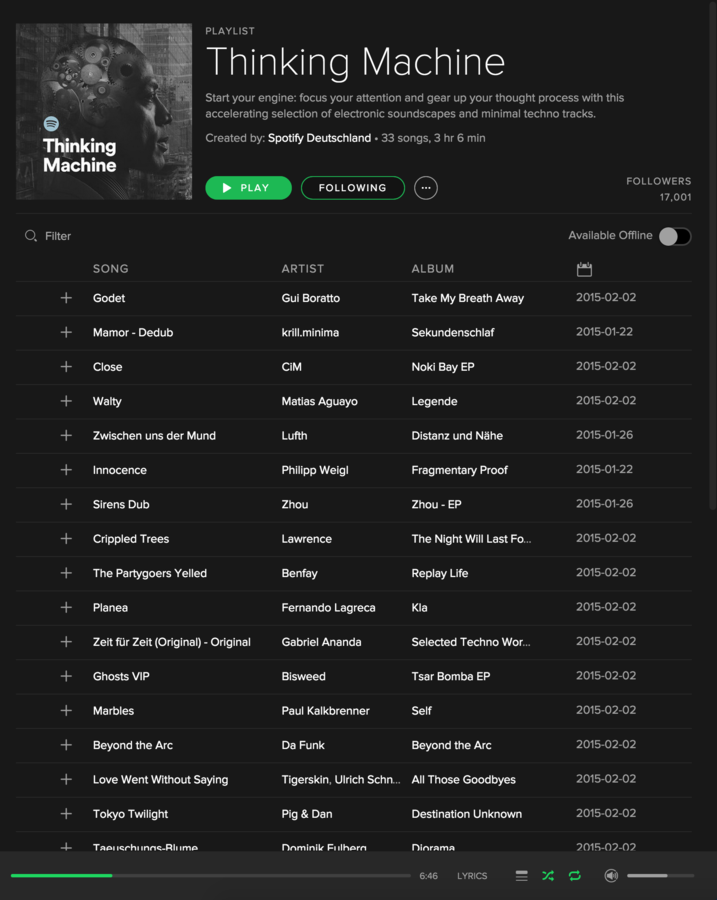
Task: Click the Thinking Machine playlist cover art
Action: click(104, 111)
